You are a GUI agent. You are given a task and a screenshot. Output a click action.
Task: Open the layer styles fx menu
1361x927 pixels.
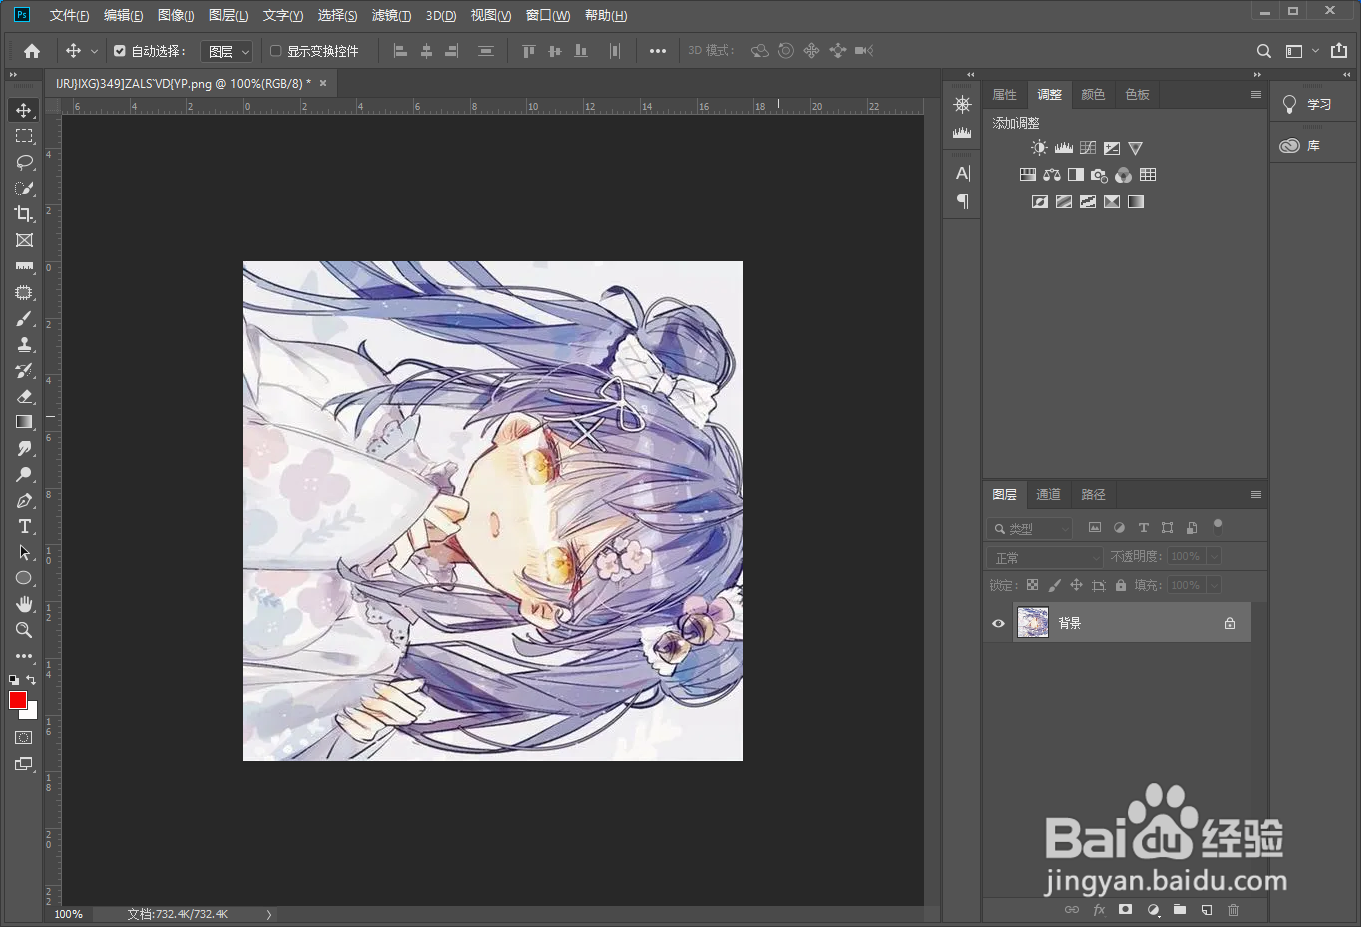(1099, 910)
